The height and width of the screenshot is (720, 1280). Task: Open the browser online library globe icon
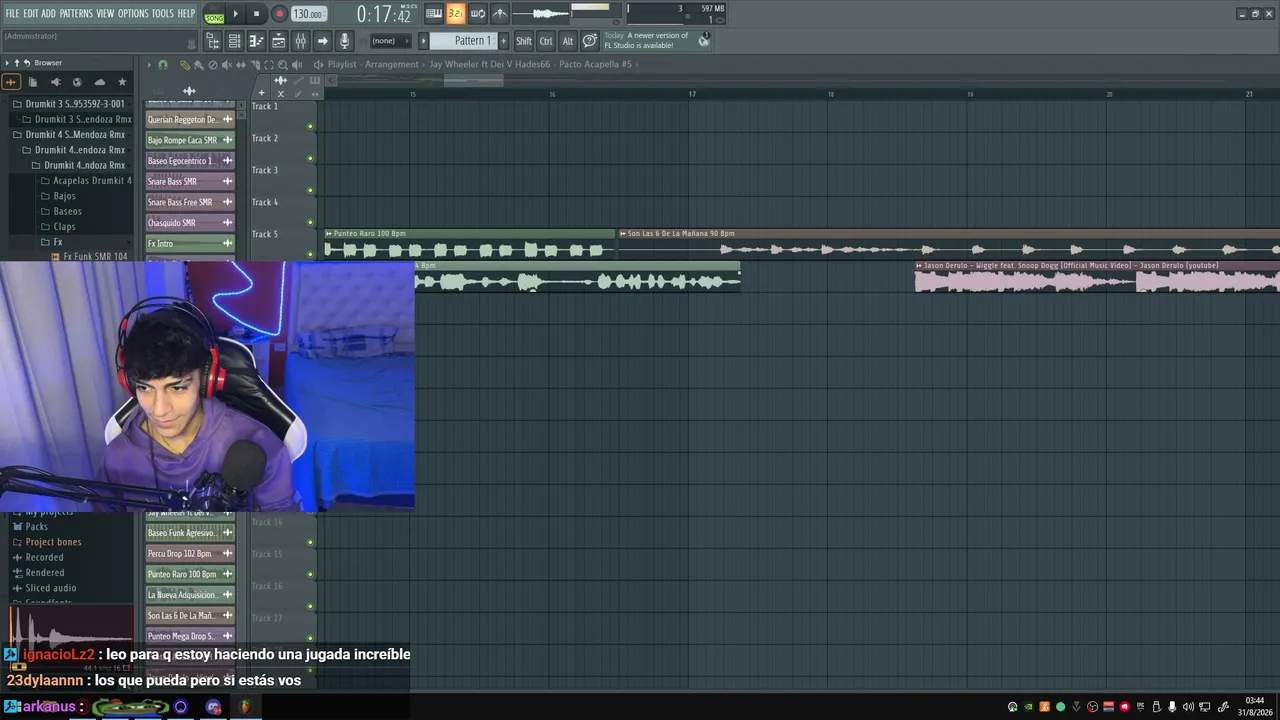point(77,82)
